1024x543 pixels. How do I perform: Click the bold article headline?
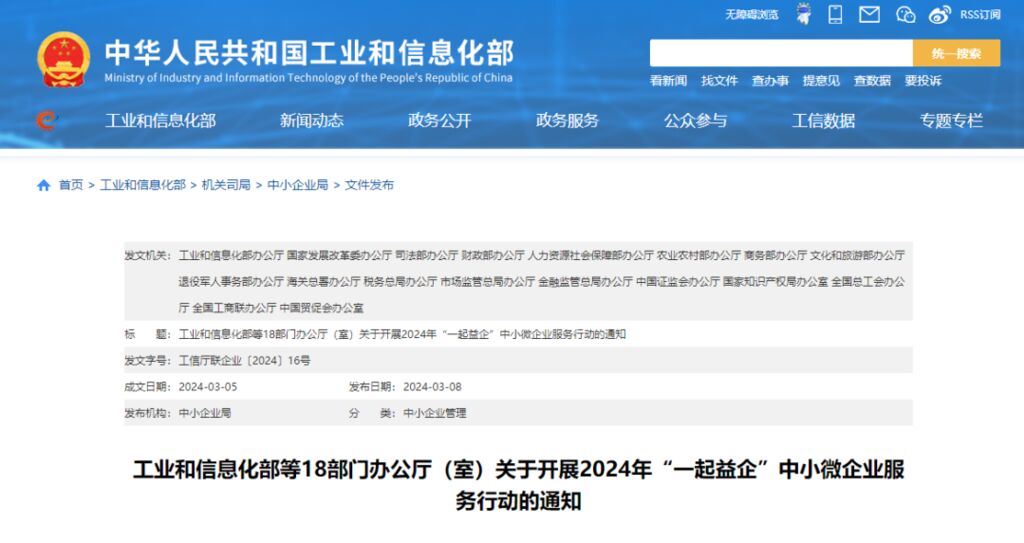[x=519, y=485]
